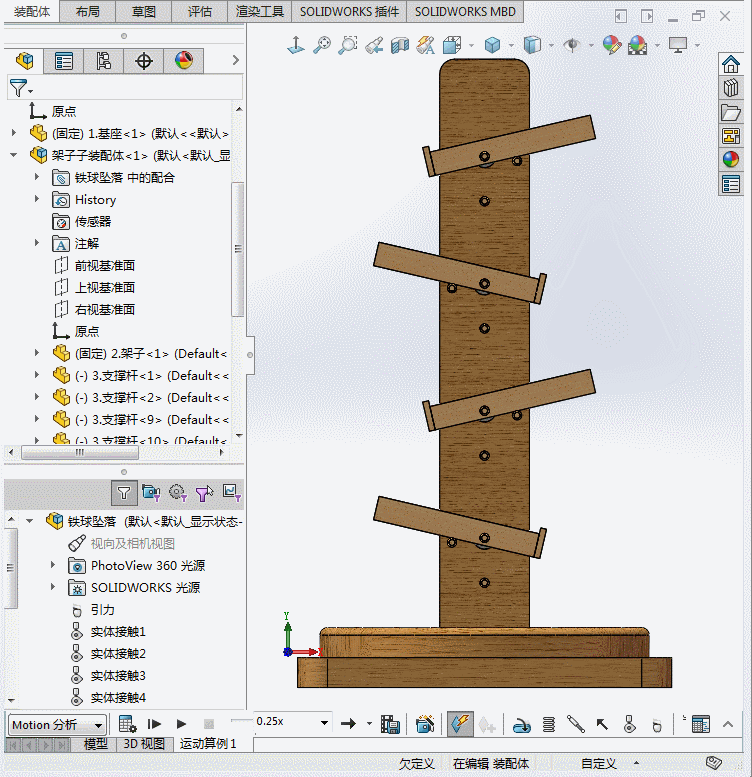
Task: Open the File Explorer folder task pane icon
Action: coord(731,112)
